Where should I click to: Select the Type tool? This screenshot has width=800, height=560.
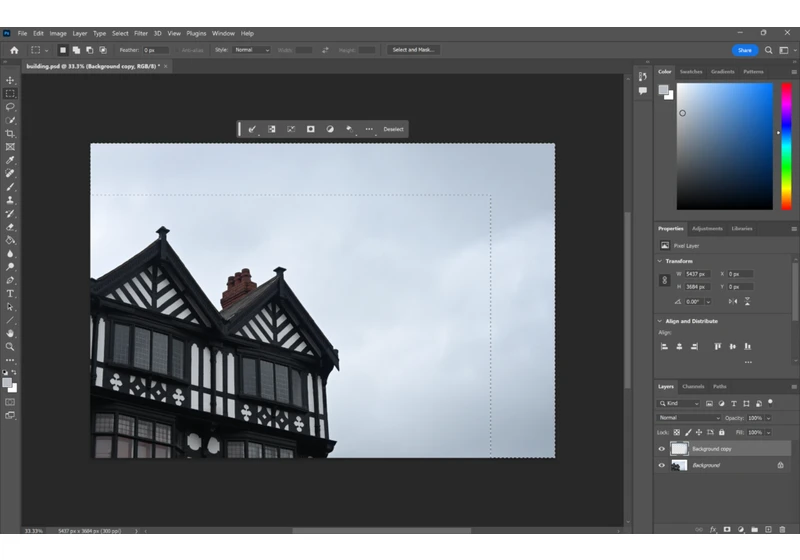[x=10, y=293]
